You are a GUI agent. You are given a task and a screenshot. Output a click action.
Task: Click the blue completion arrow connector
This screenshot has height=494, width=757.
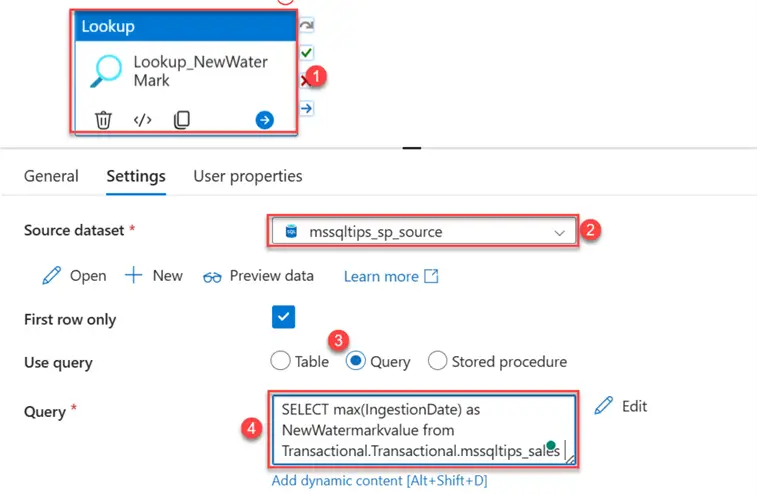307,107
